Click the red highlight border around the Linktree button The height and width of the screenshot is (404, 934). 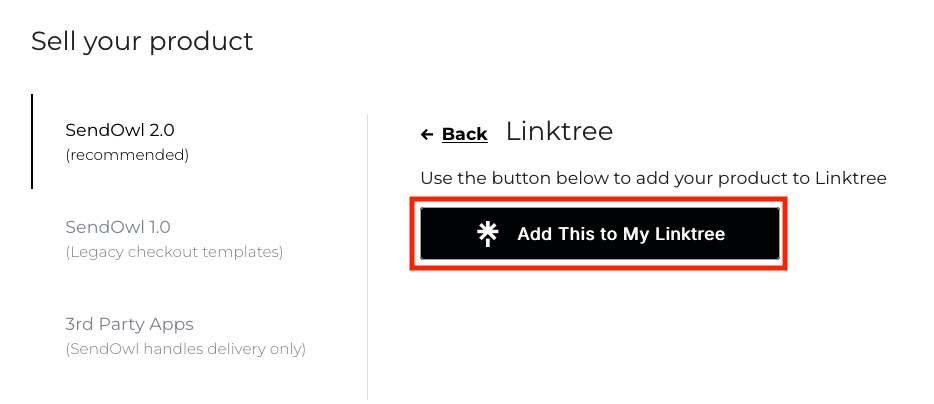click(x=599, y=200)
